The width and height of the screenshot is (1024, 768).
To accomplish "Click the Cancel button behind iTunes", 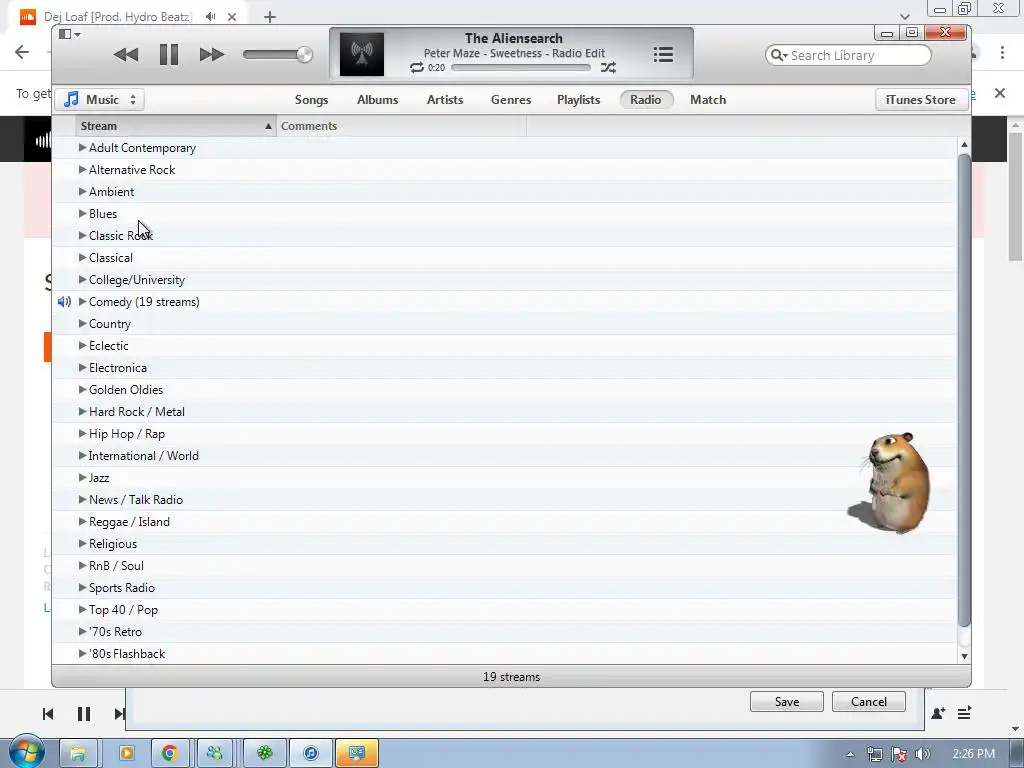I will [869, 701].
